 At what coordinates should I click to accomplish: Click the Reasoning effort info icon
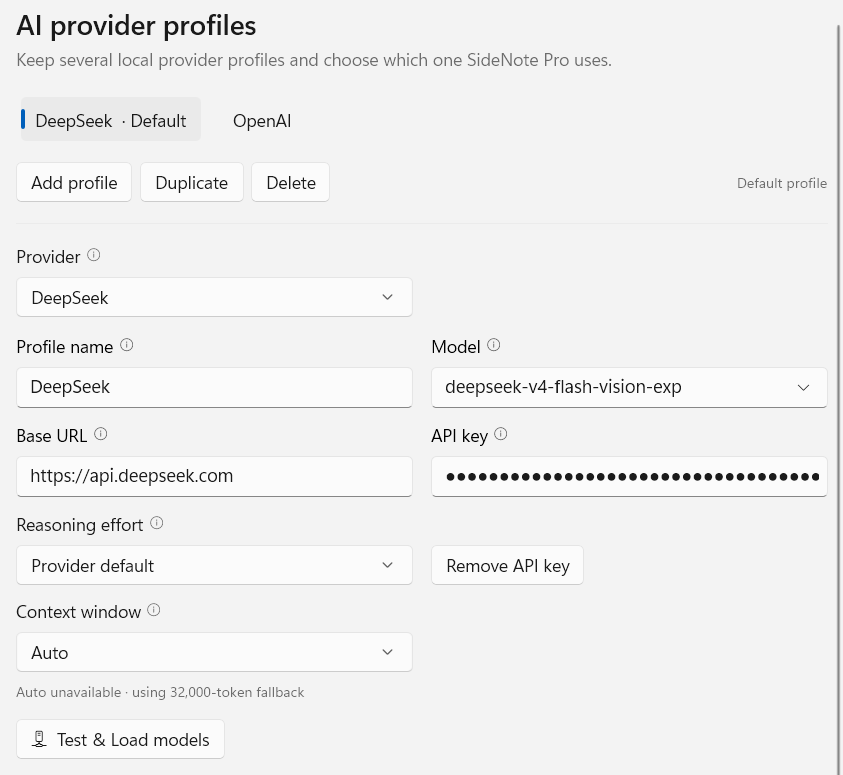tap(156, 522)
